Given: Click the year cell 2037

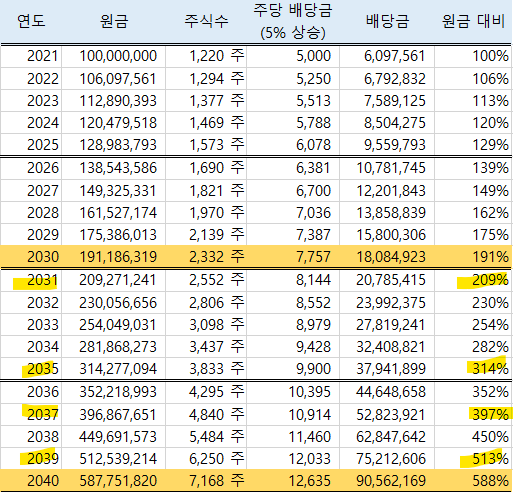Looking at the screenshot, I should (43, 415).
